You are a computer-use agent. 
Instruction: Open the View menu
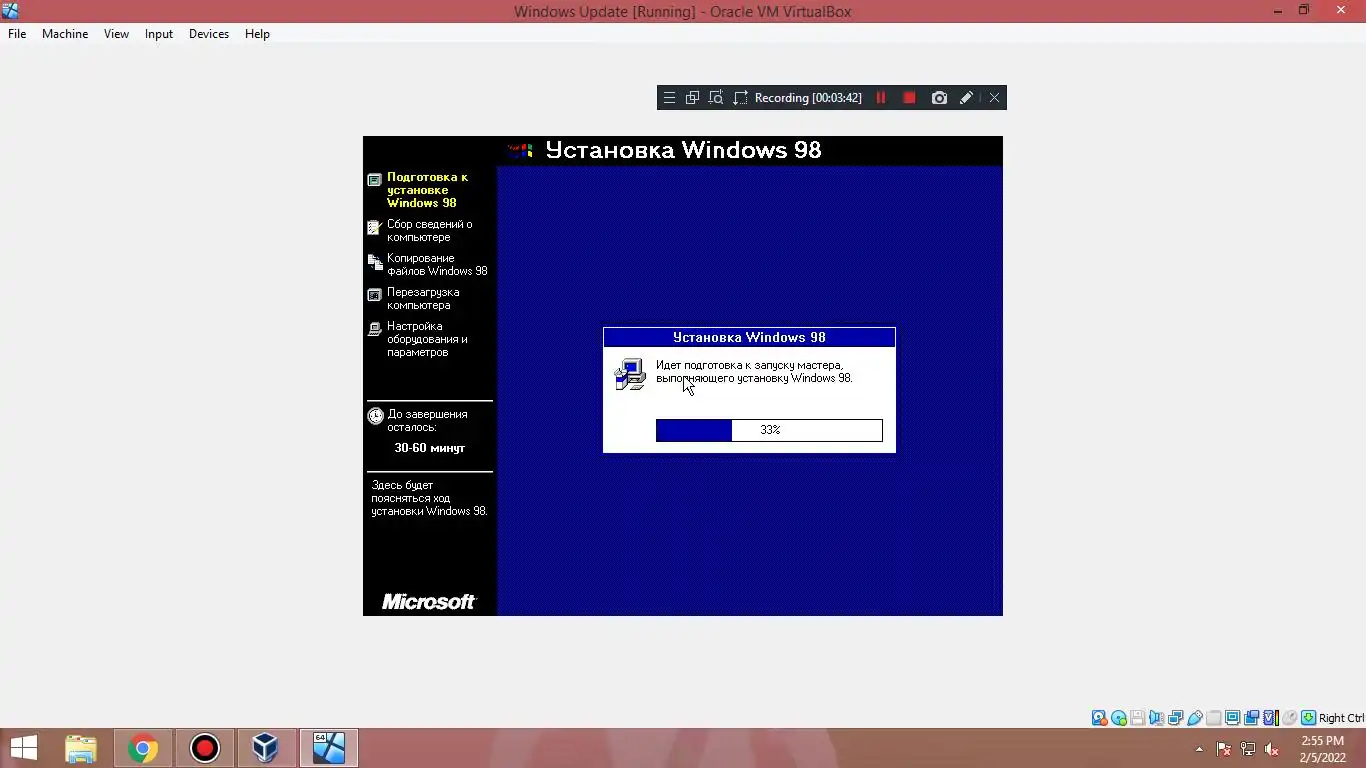click(x=116, y=33)
